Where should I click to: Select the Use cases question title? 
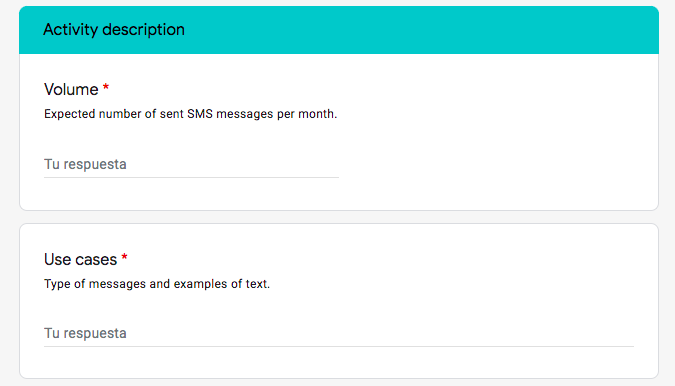[81, 259]
